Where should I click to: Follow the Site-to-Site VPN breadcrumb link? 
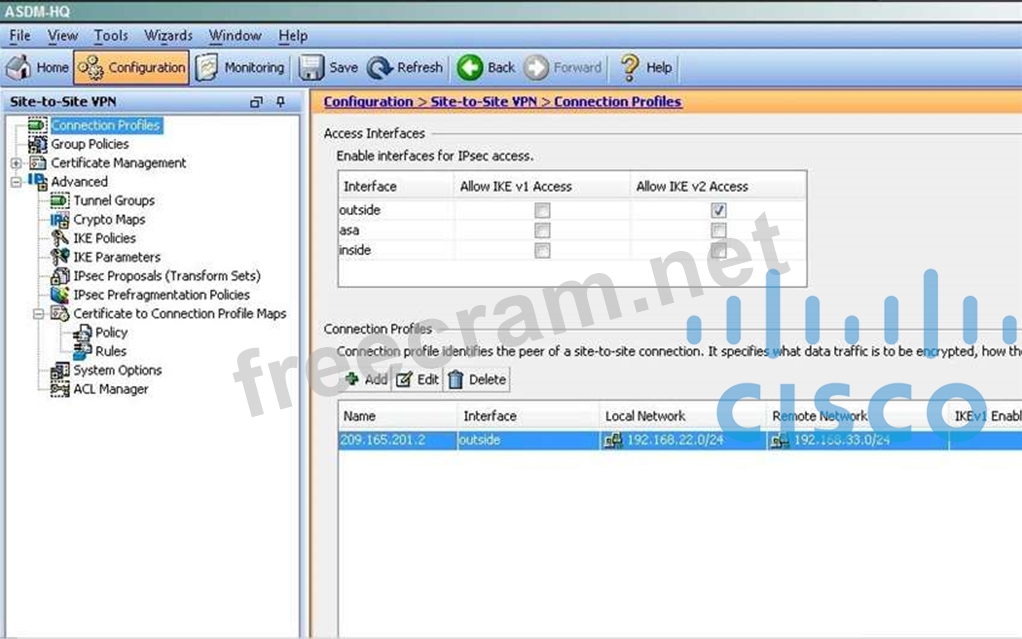(483, 102)
